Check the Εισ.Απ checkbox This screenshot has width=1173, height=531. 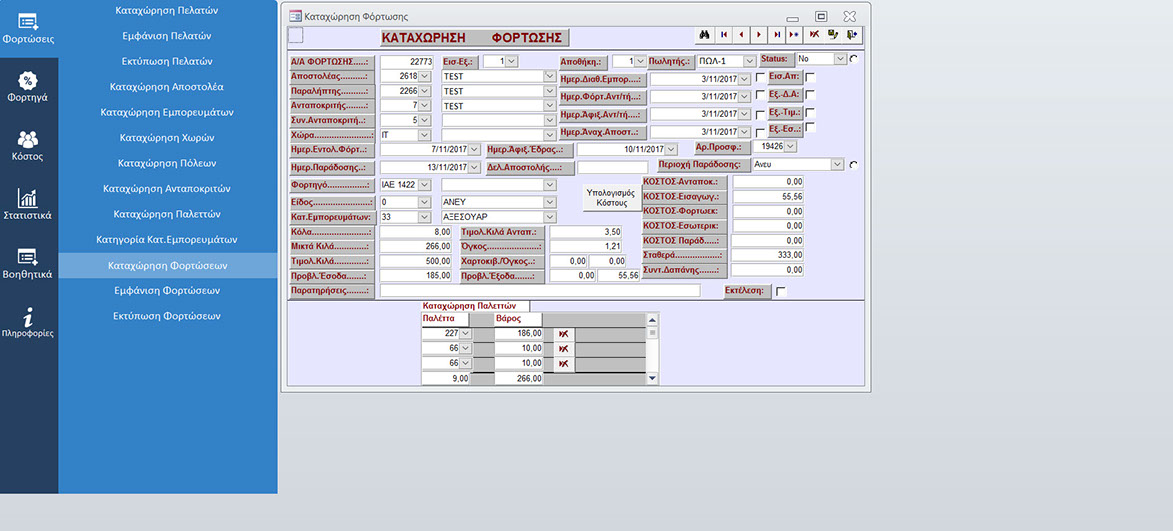(x=810, y=77)
